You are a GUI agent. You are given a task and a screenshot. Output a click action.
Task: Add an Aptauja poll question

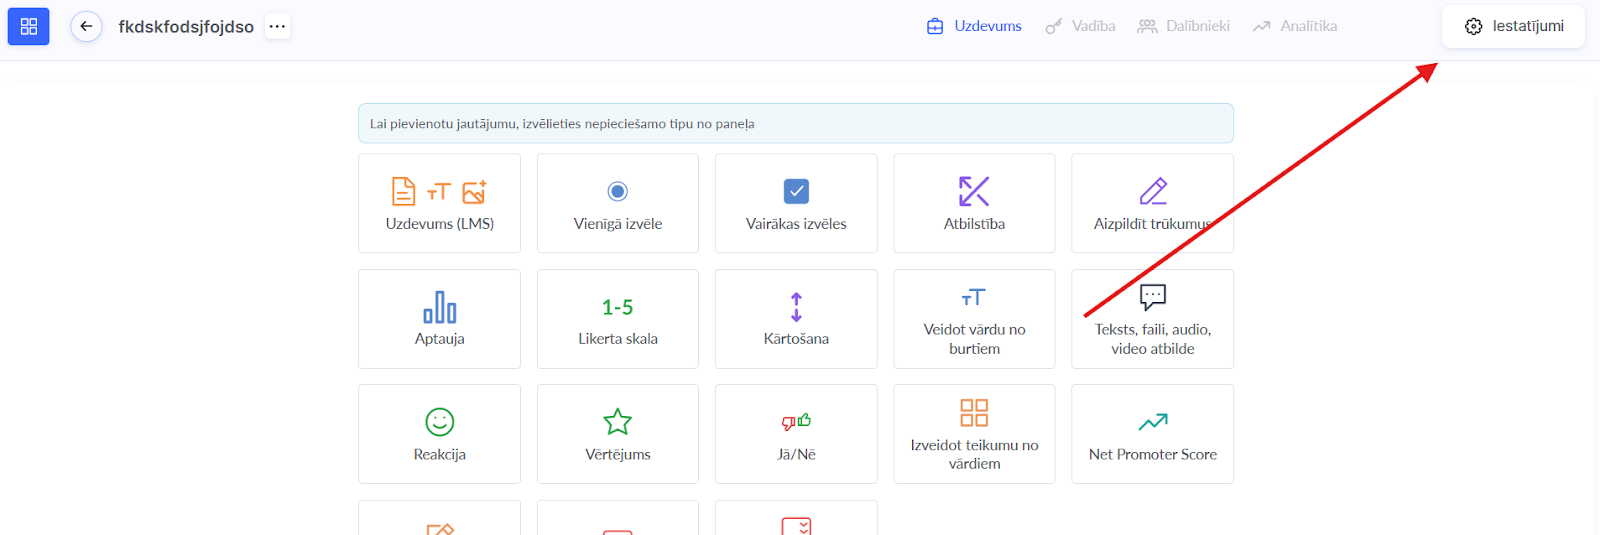(439, 319)
